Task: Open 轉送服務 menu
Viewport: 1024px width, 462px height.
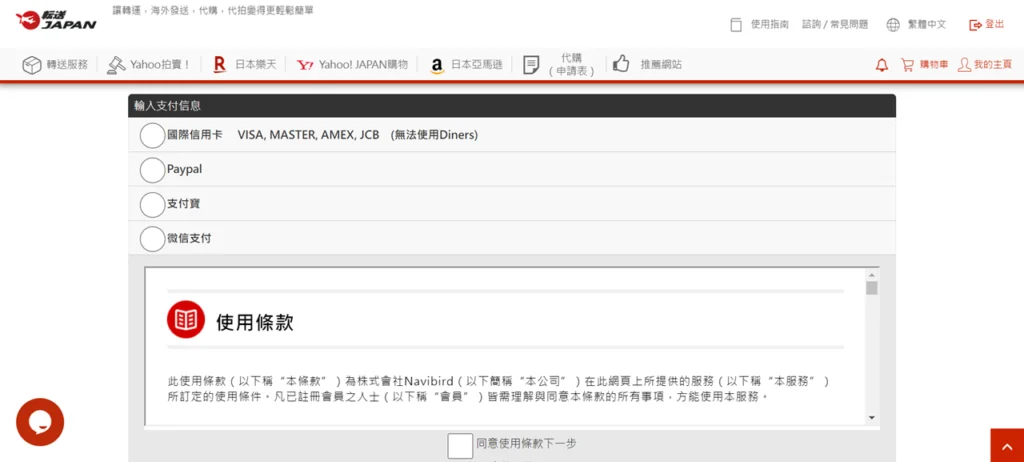Action: (67, 65)
